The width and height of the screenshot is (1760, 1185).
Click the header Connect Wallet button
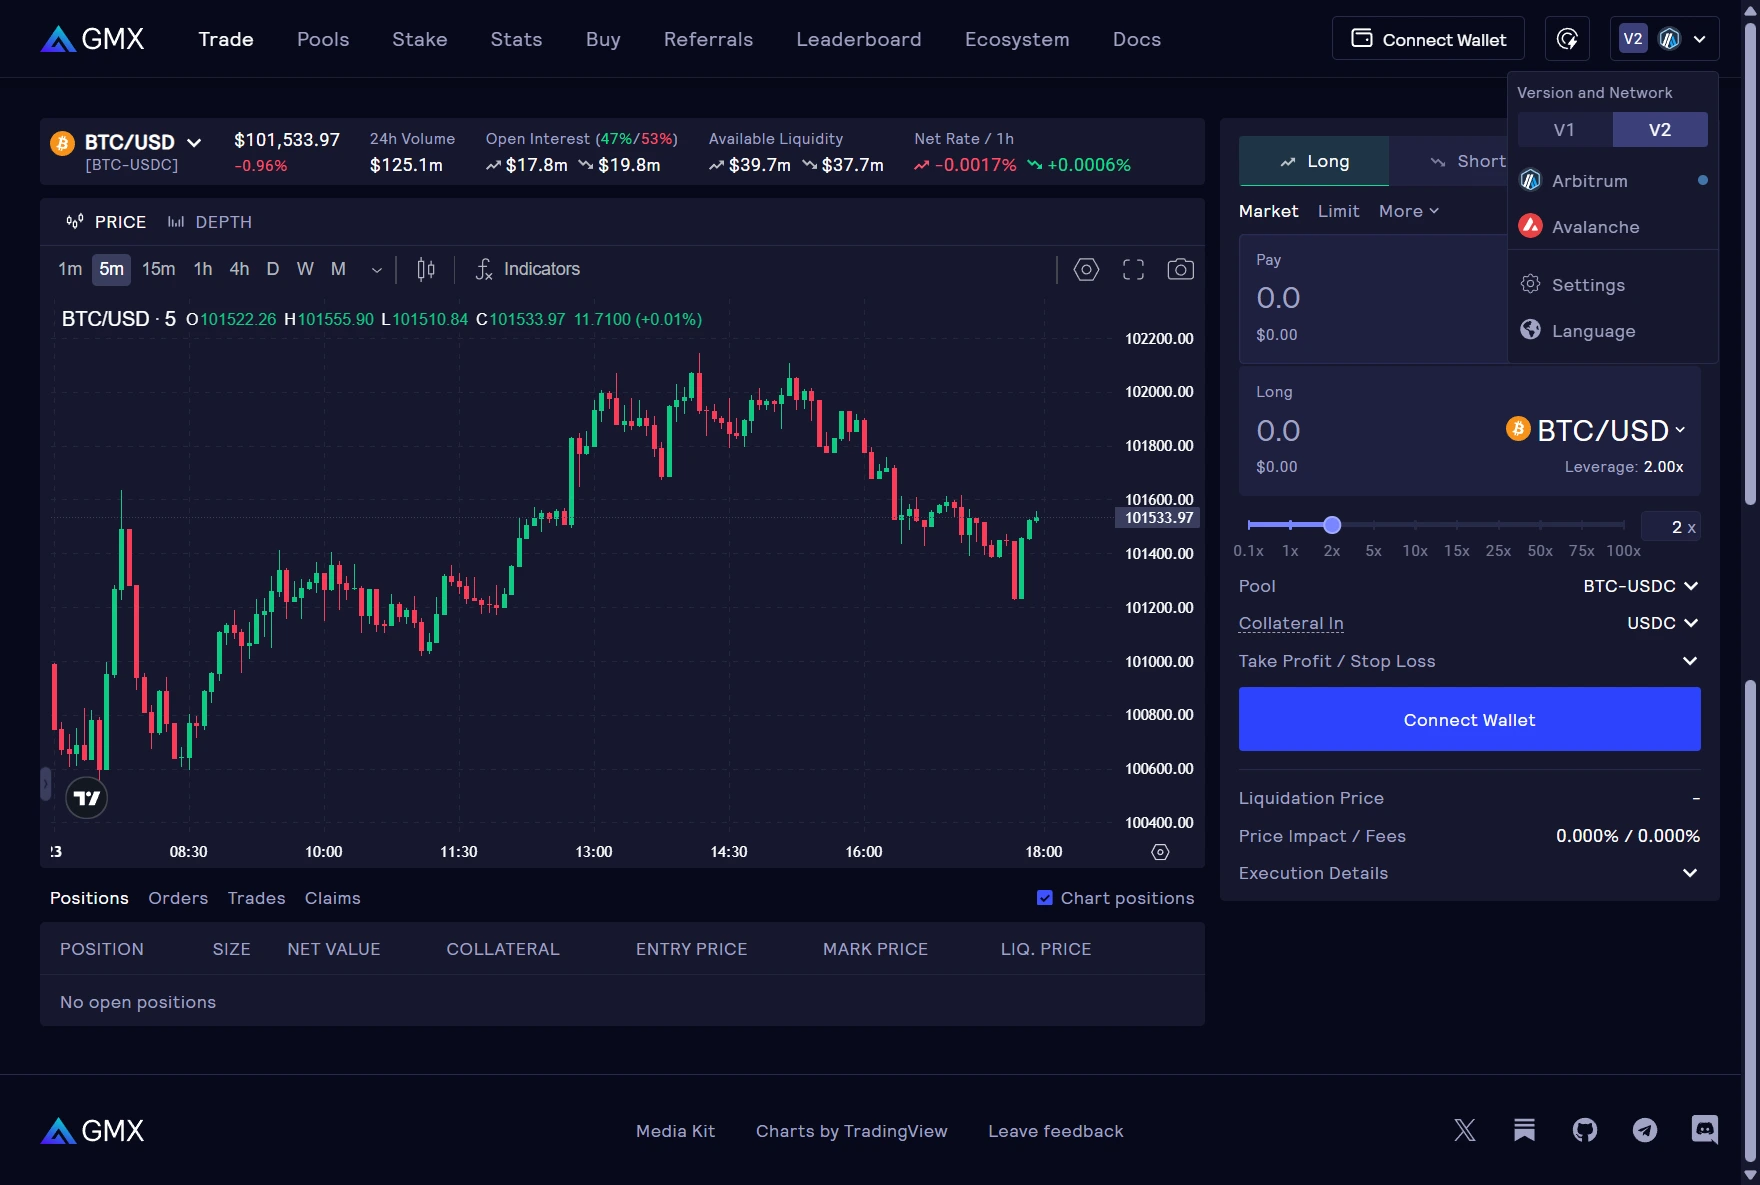click(x=1428, y=39)
